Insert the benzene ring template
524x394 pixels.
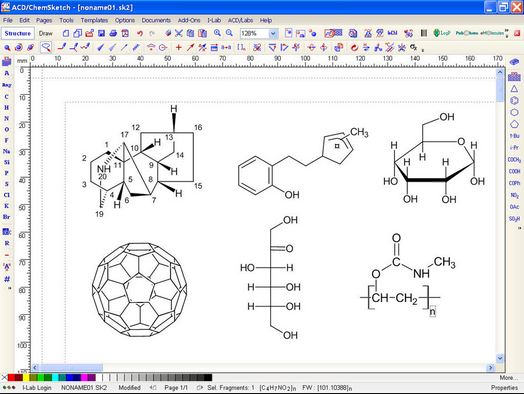click(x=514, y=101)
